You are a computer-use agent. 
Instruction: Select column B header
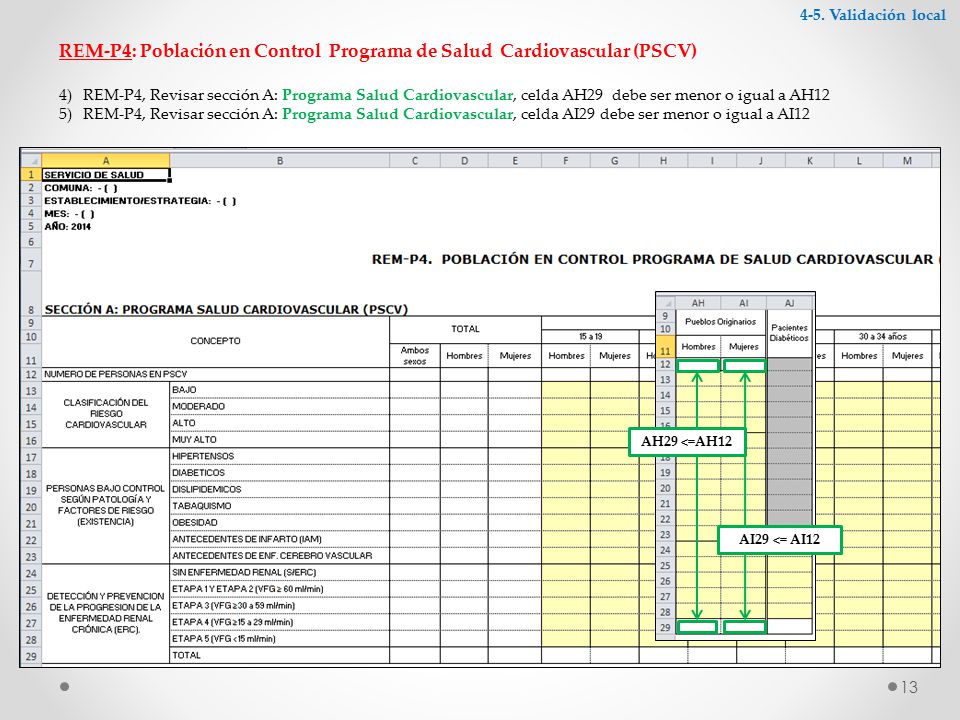pyautogui.click(x=280, y=160)
